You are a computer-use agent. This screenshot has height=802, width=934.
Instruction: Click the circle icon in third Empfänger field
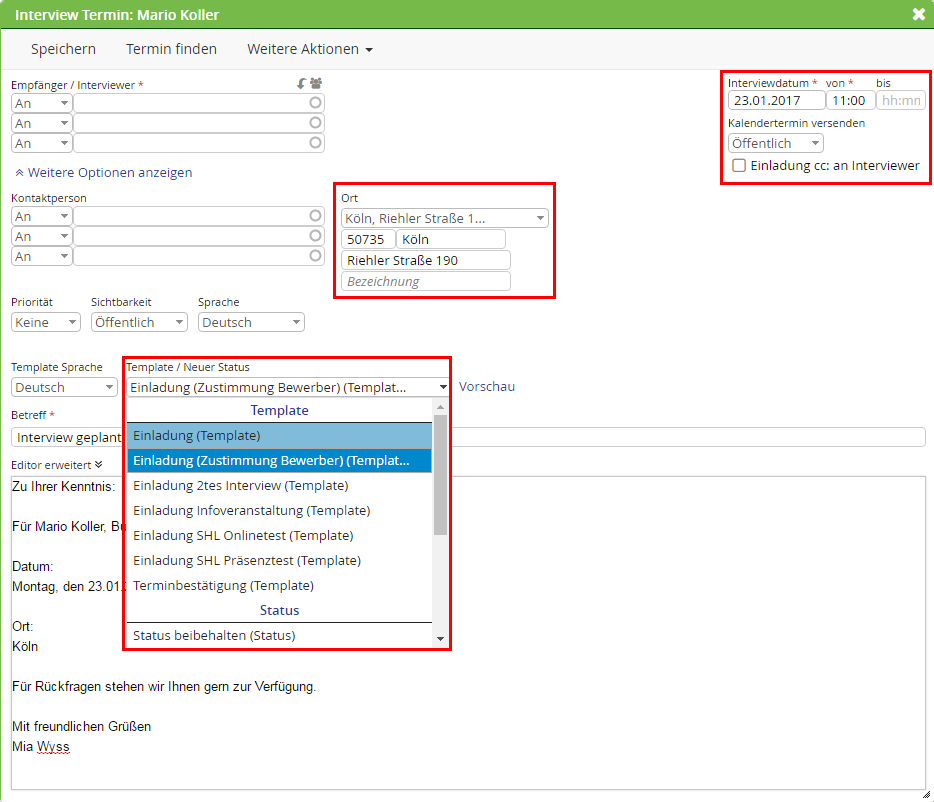[x=315, y=142]
